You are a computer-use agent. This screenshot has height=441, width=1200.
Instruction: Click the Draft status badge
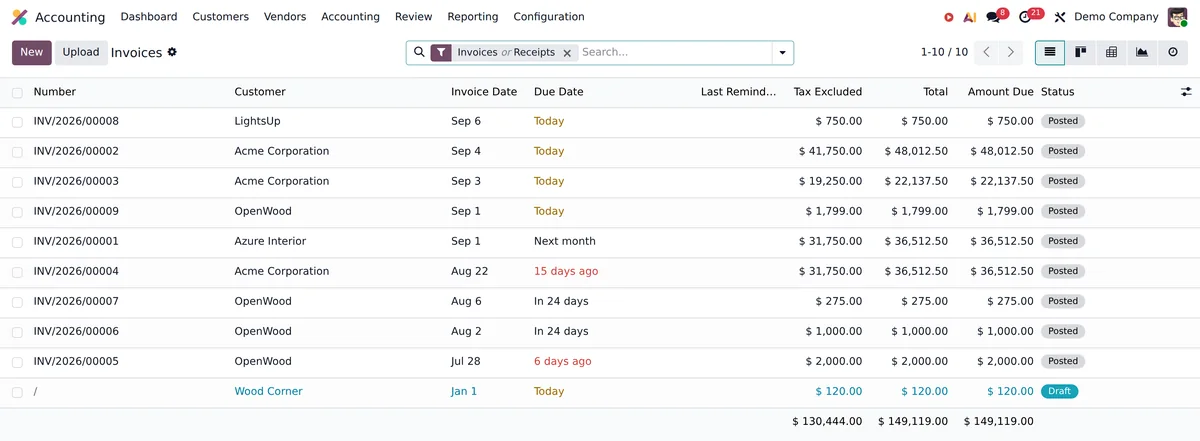1059,392
